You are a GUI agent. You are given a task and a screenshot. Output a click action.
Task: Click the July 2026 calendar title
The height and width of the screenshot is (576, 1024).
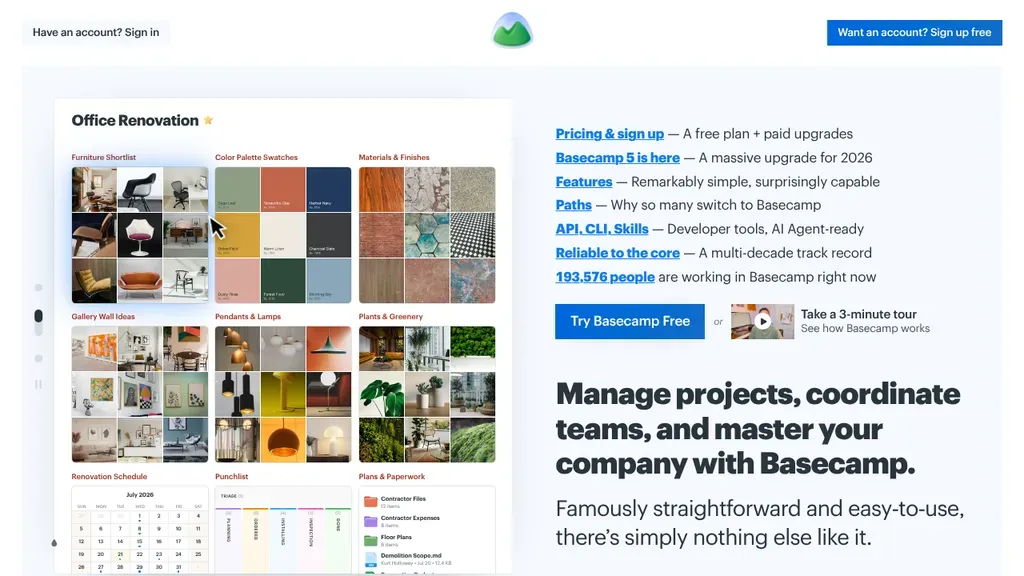pos(140,495)
